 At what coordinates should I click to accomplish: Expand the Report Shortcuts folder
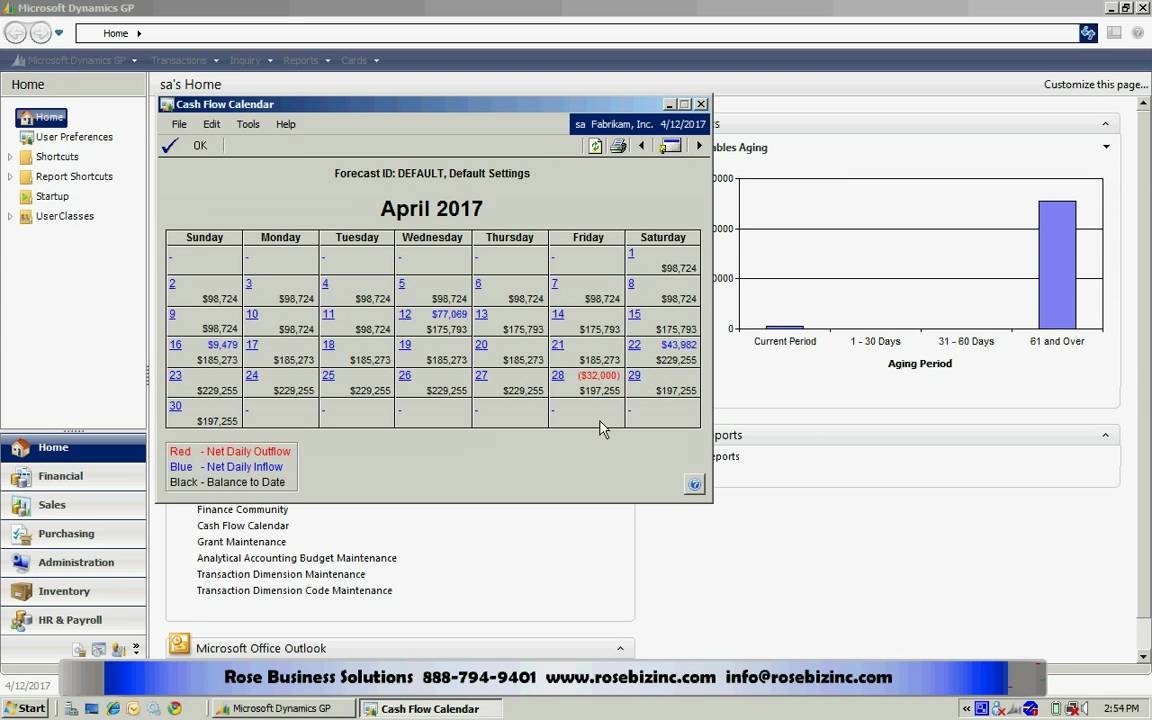coord(10,176)
